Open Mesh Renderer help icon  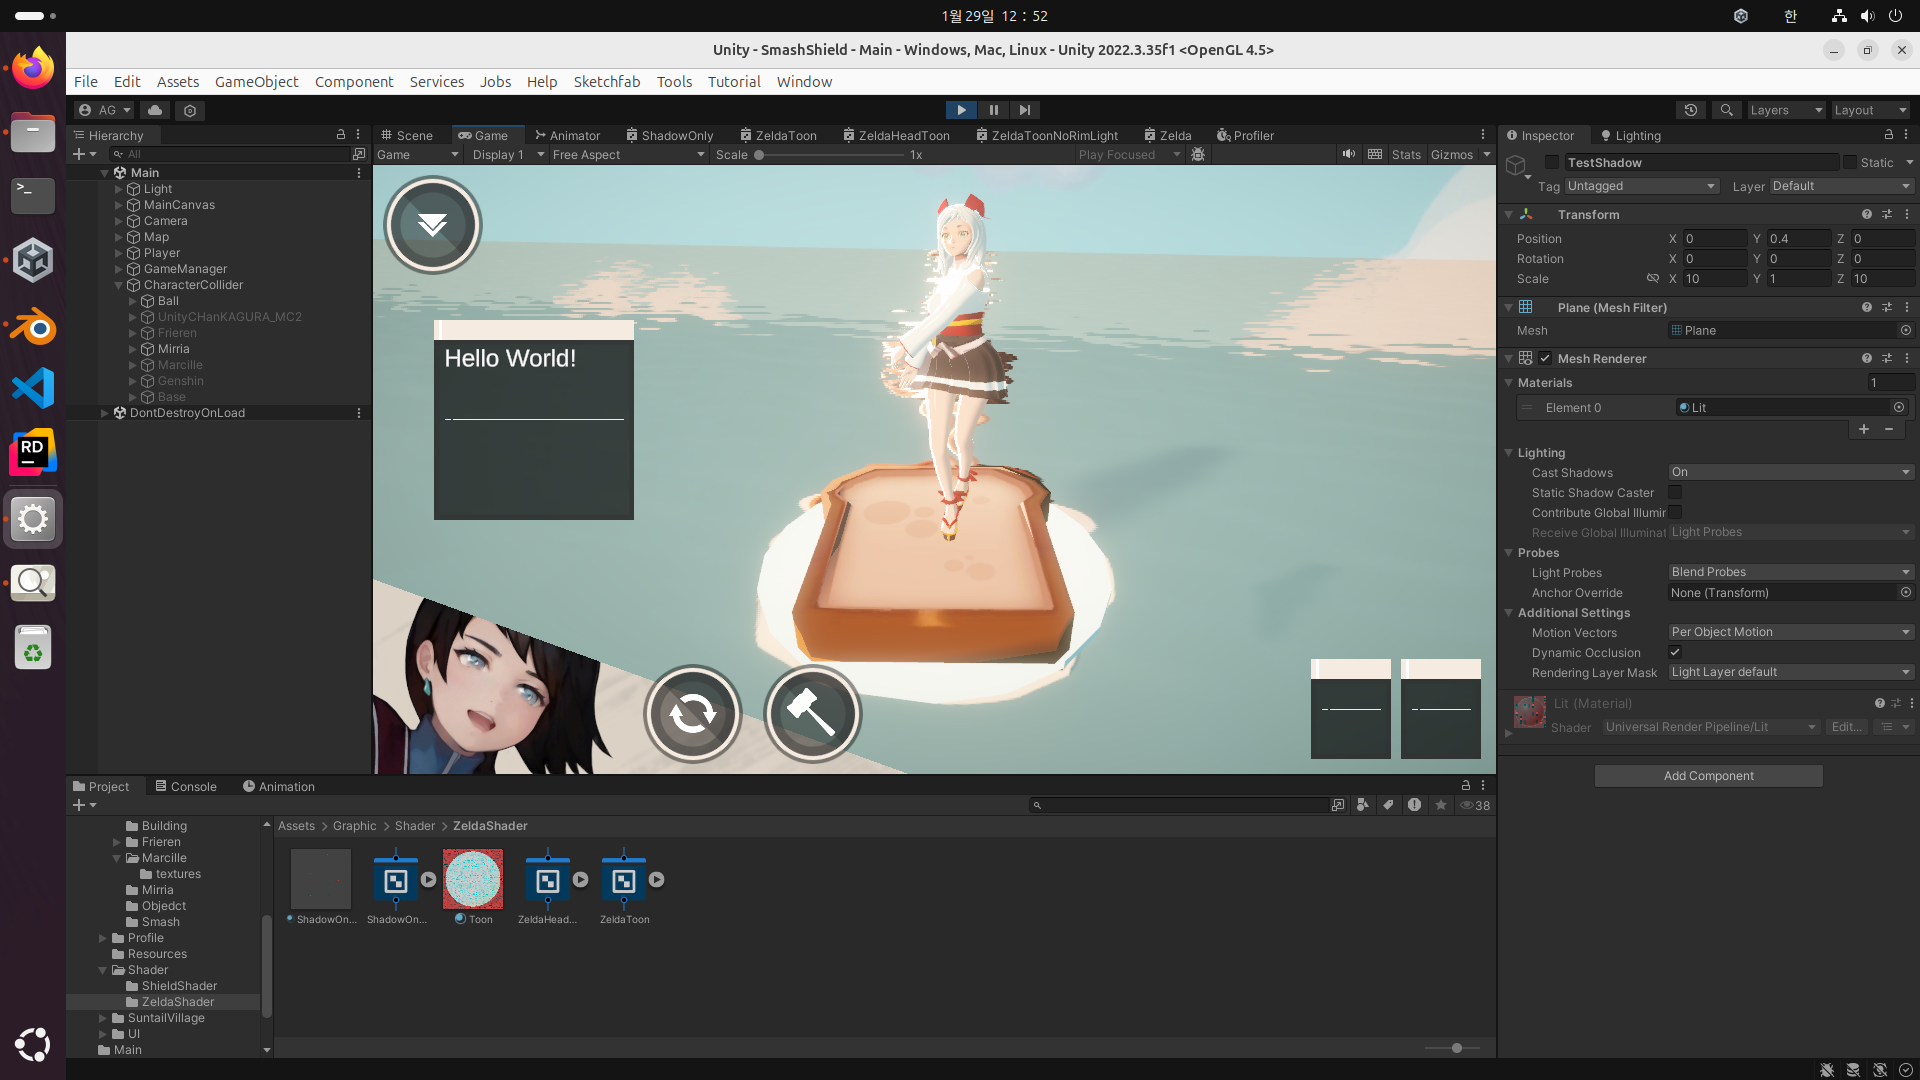(x=1866, y=358)
